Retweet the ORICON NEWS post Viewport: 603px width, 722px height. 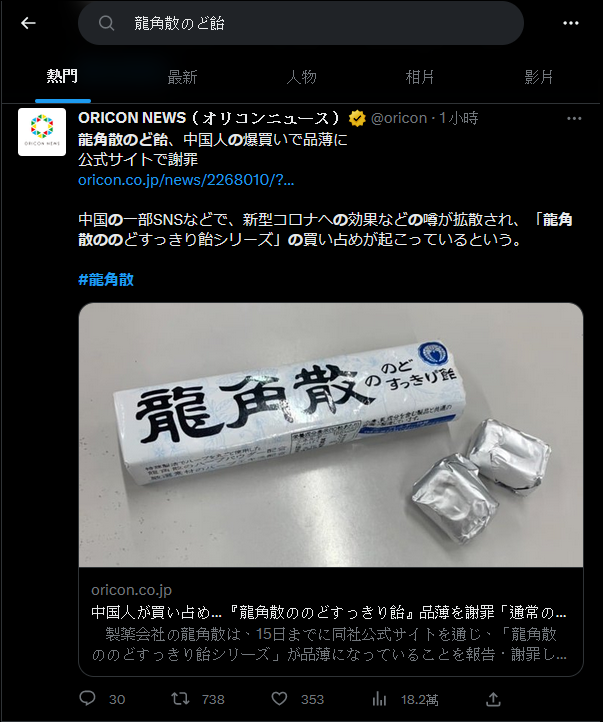click(180, 699)
